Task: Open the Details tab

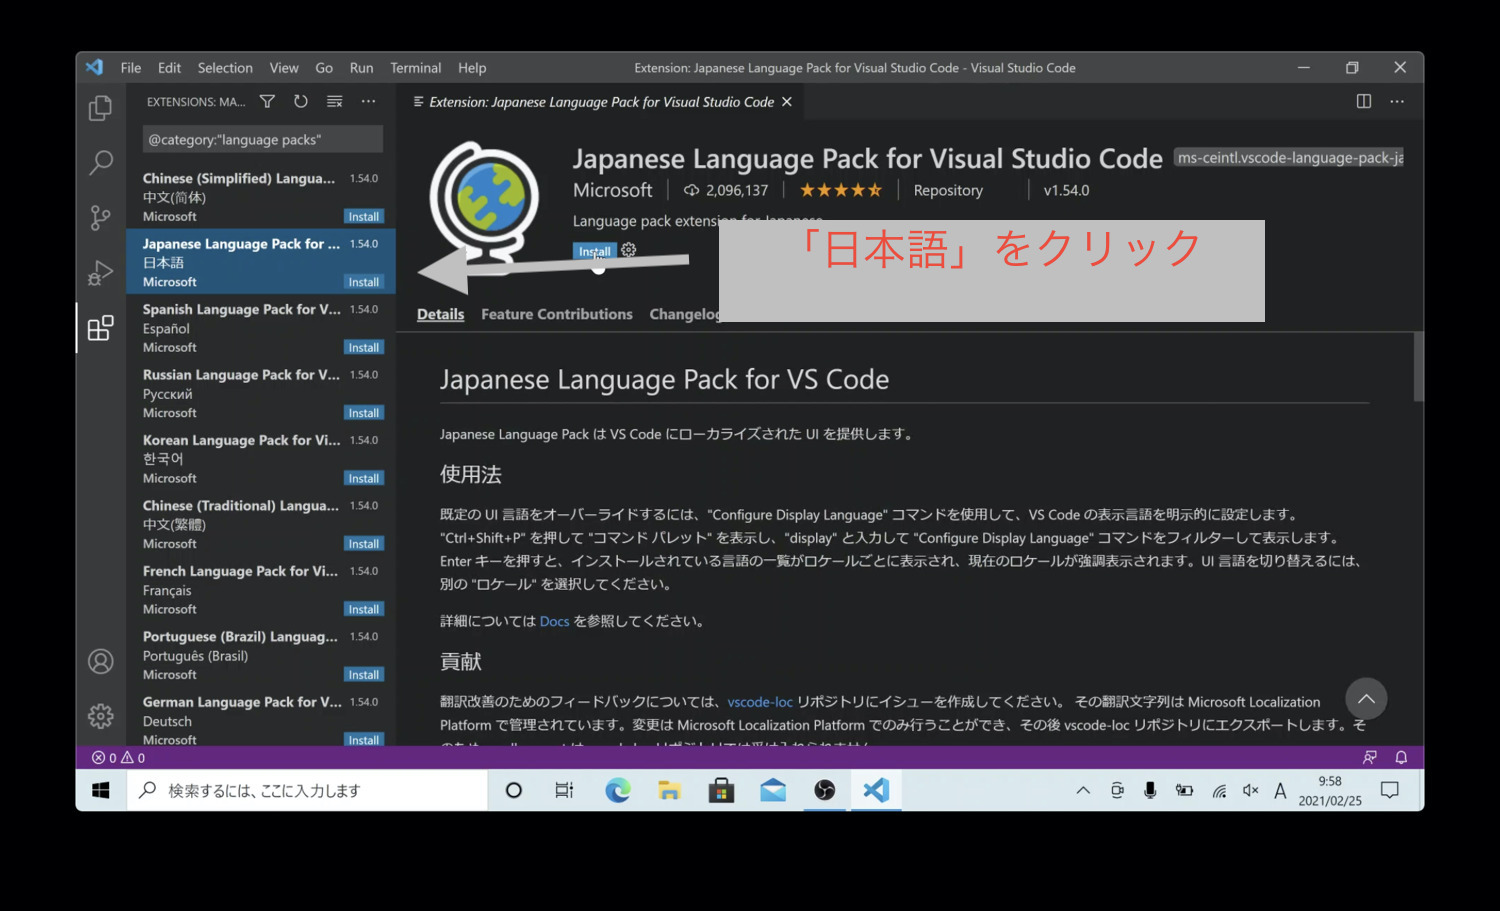Action: point(440,314)
